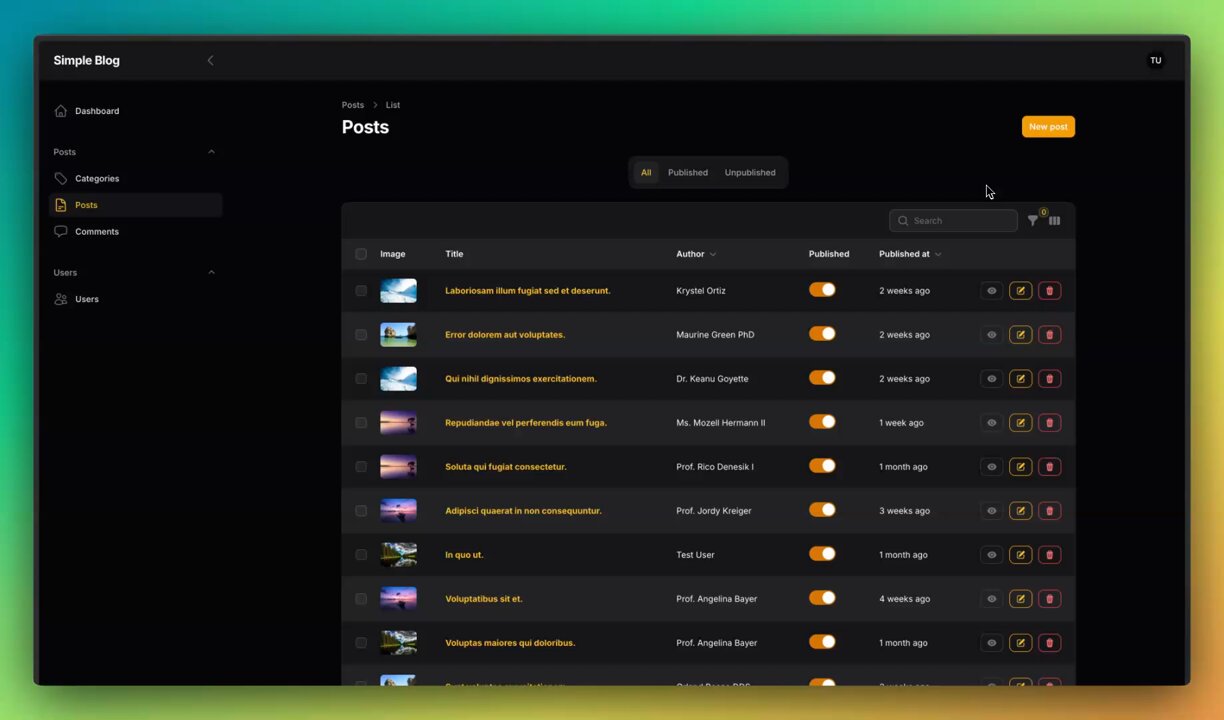This screenshot has width=1224, height=720.
Task: Check the select-all checkbox in table header
Action: pos(361,254)
